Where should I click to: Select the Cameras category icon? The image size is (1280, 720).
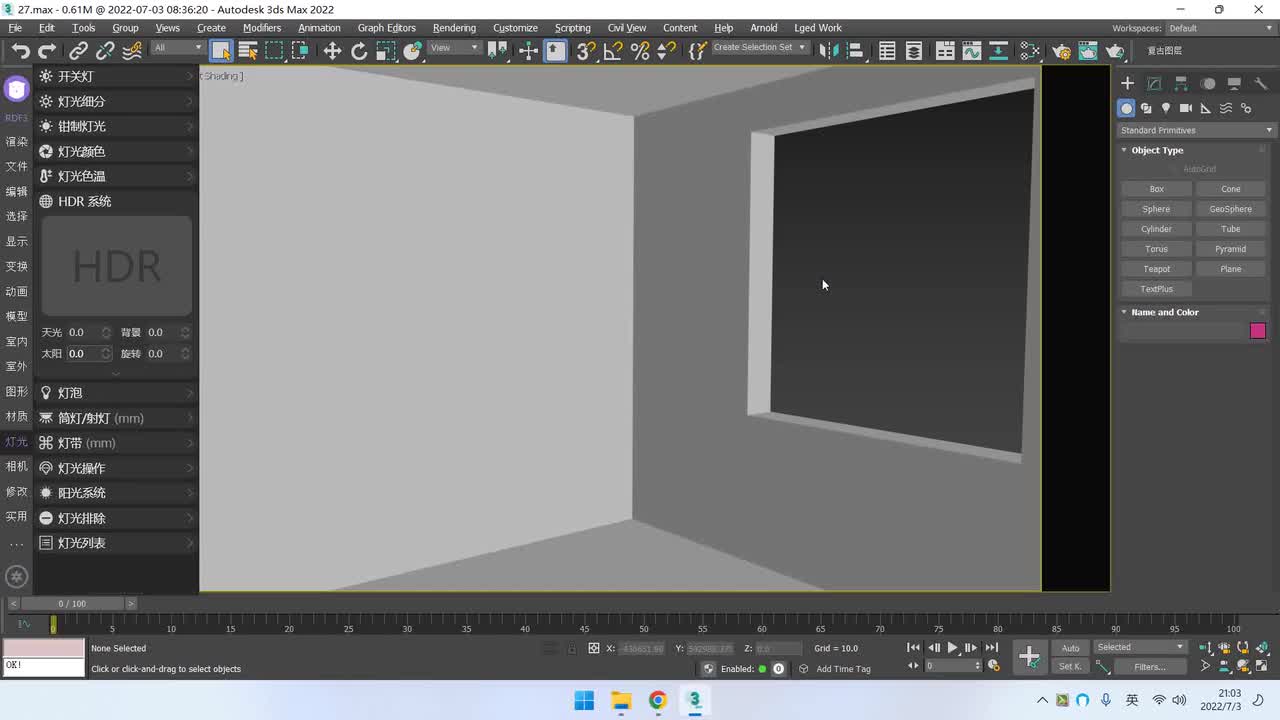click(x=1186, y=108)
